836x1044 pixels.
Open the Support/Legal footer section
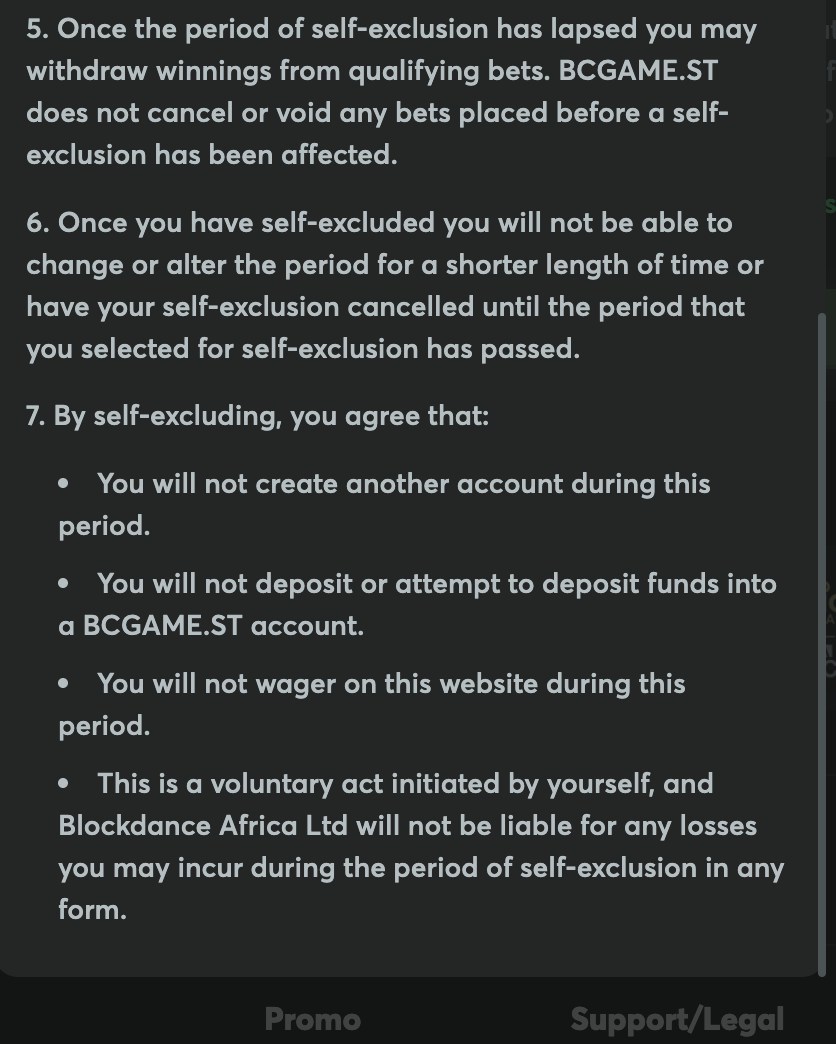click(676, 1019)
